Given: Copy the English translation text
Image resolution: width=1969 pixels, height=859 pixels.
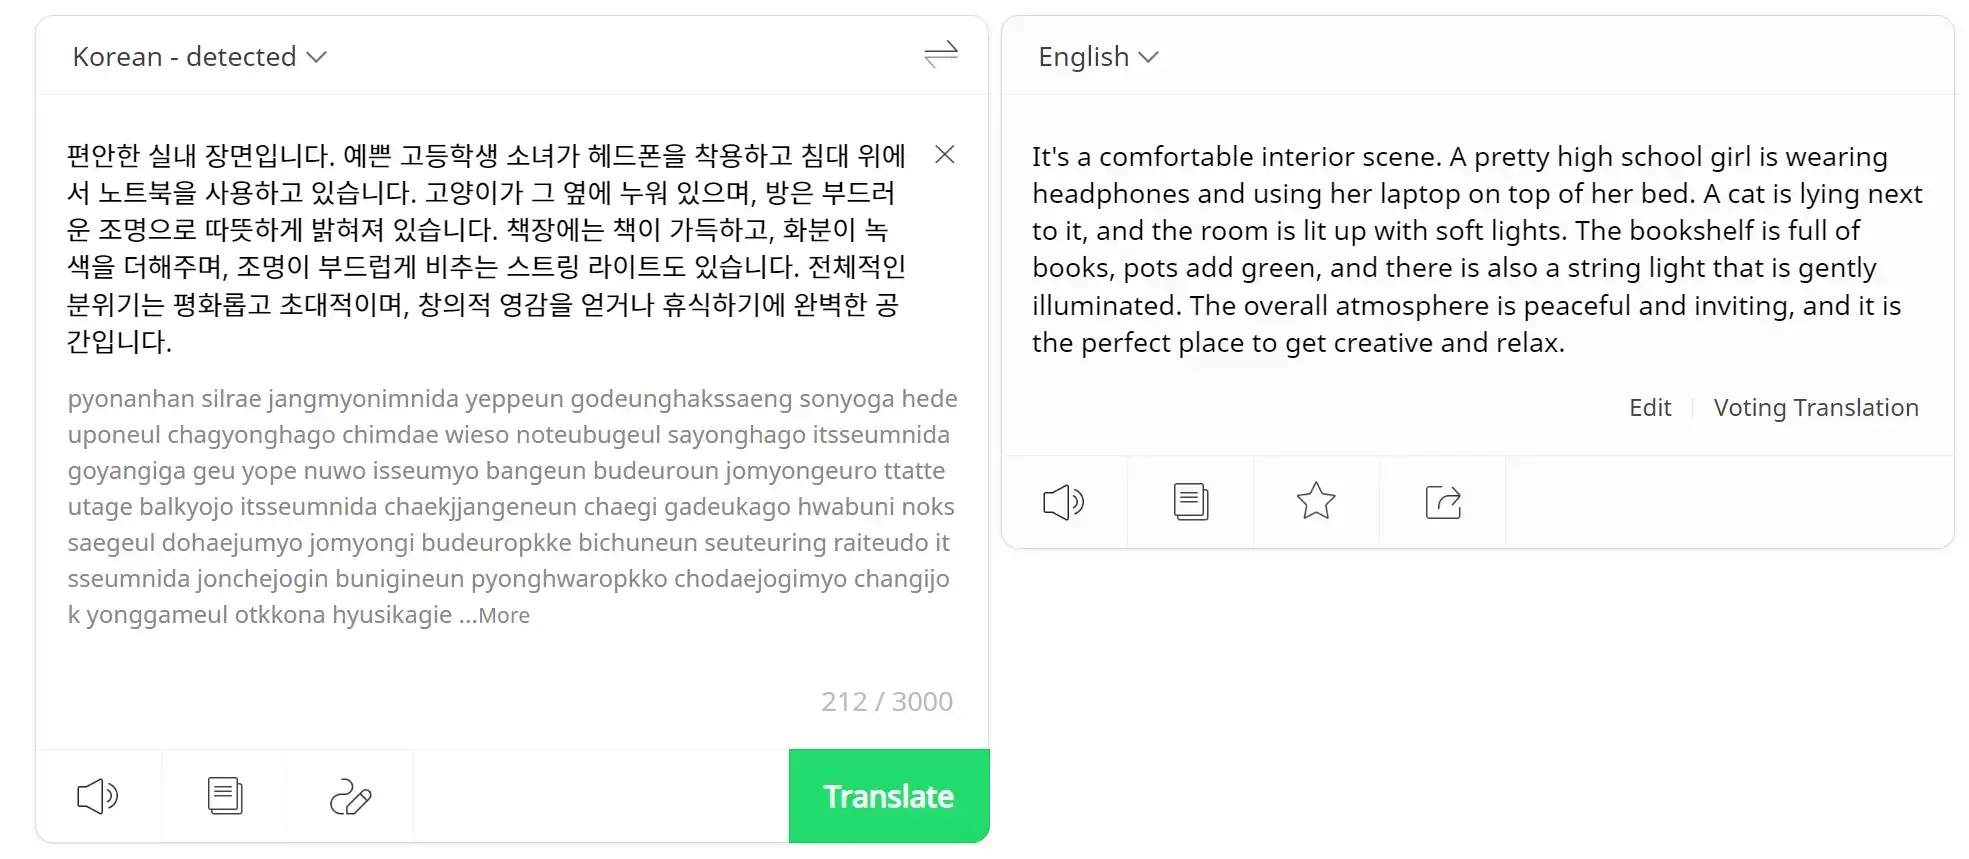Looking at the screenshot, I should pyautogui.click(x=1189, y=502).
